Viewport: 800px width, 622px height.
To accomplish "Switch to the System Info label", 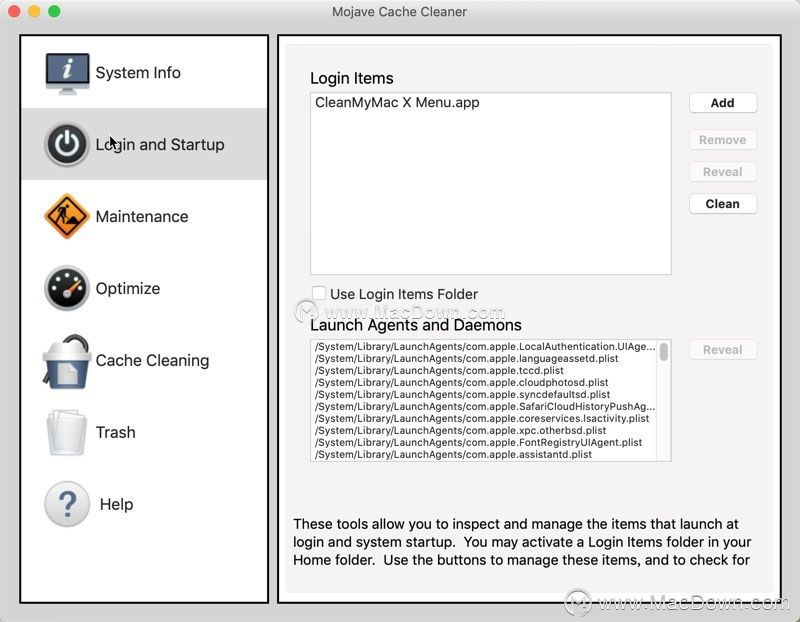I will [x=138, y=73].
